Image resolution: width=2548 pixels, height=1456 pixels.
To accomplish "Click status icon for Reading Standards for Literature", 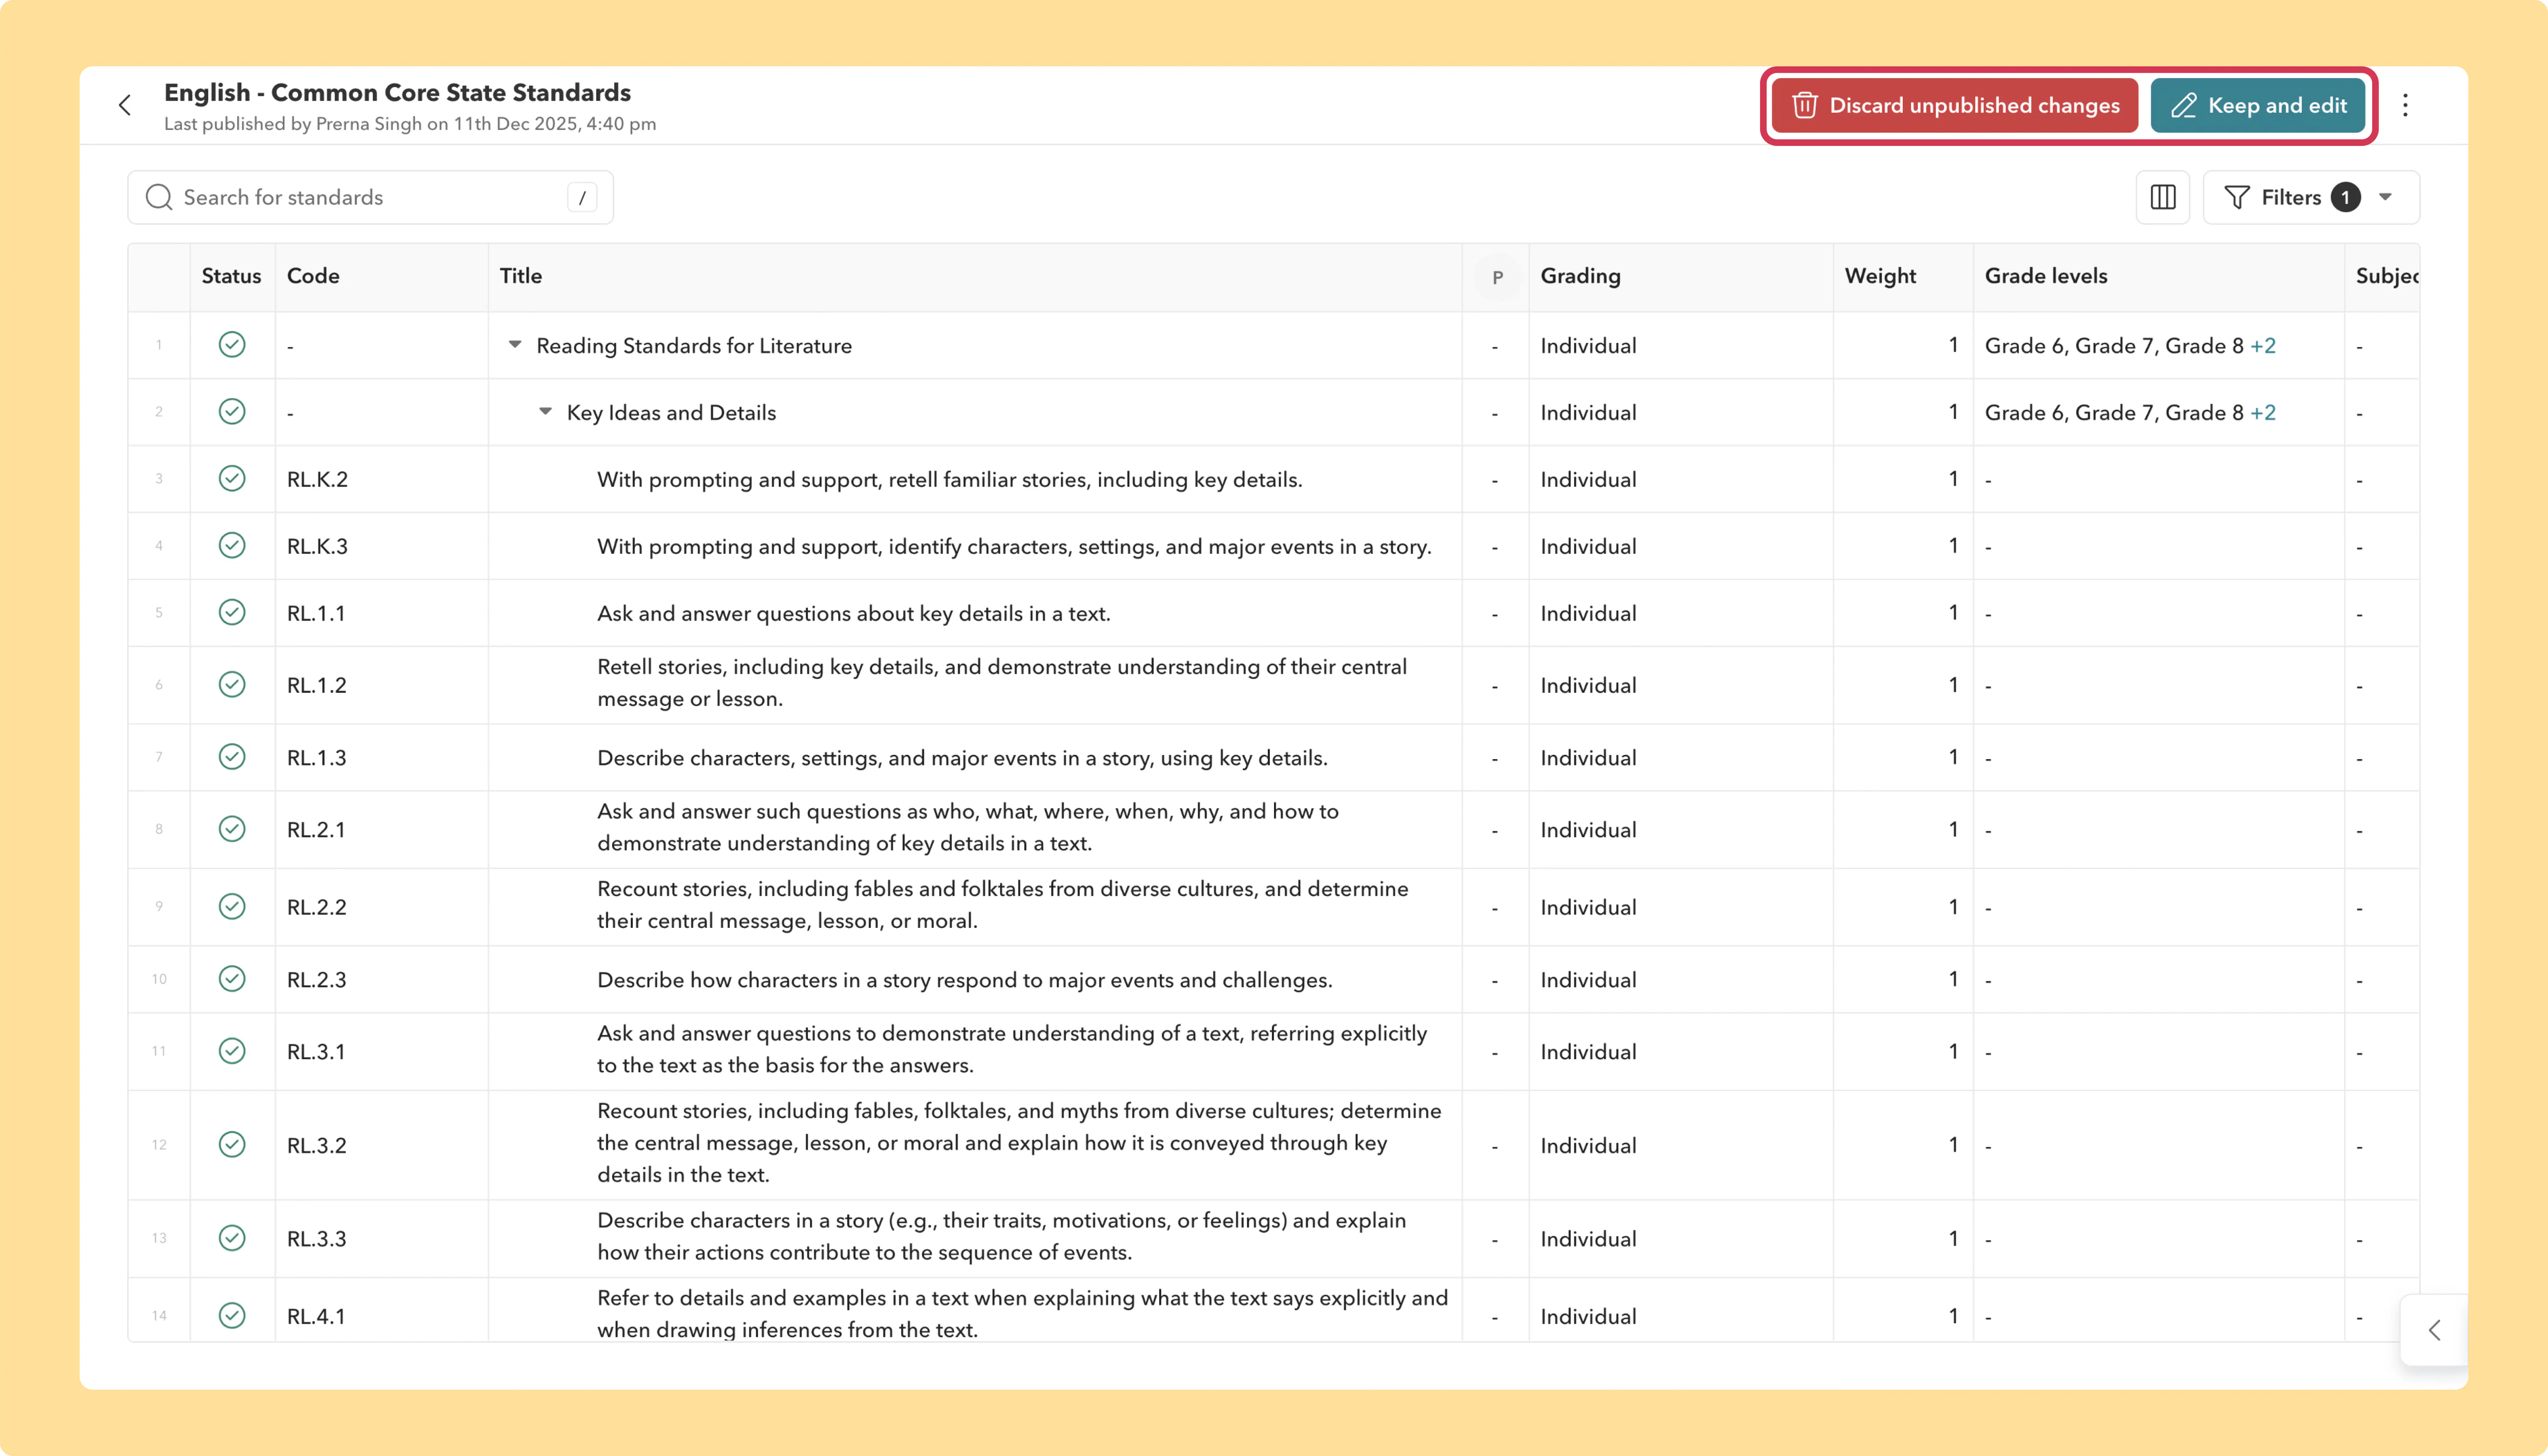I will pos(232,345).
